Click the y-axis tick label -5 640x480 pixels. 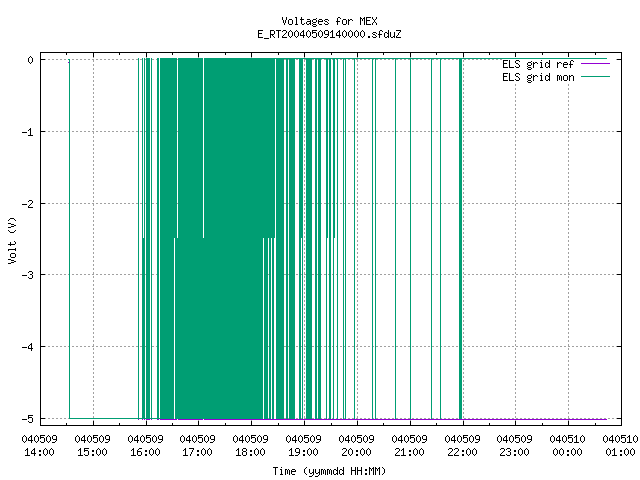(x=27, y=419)
